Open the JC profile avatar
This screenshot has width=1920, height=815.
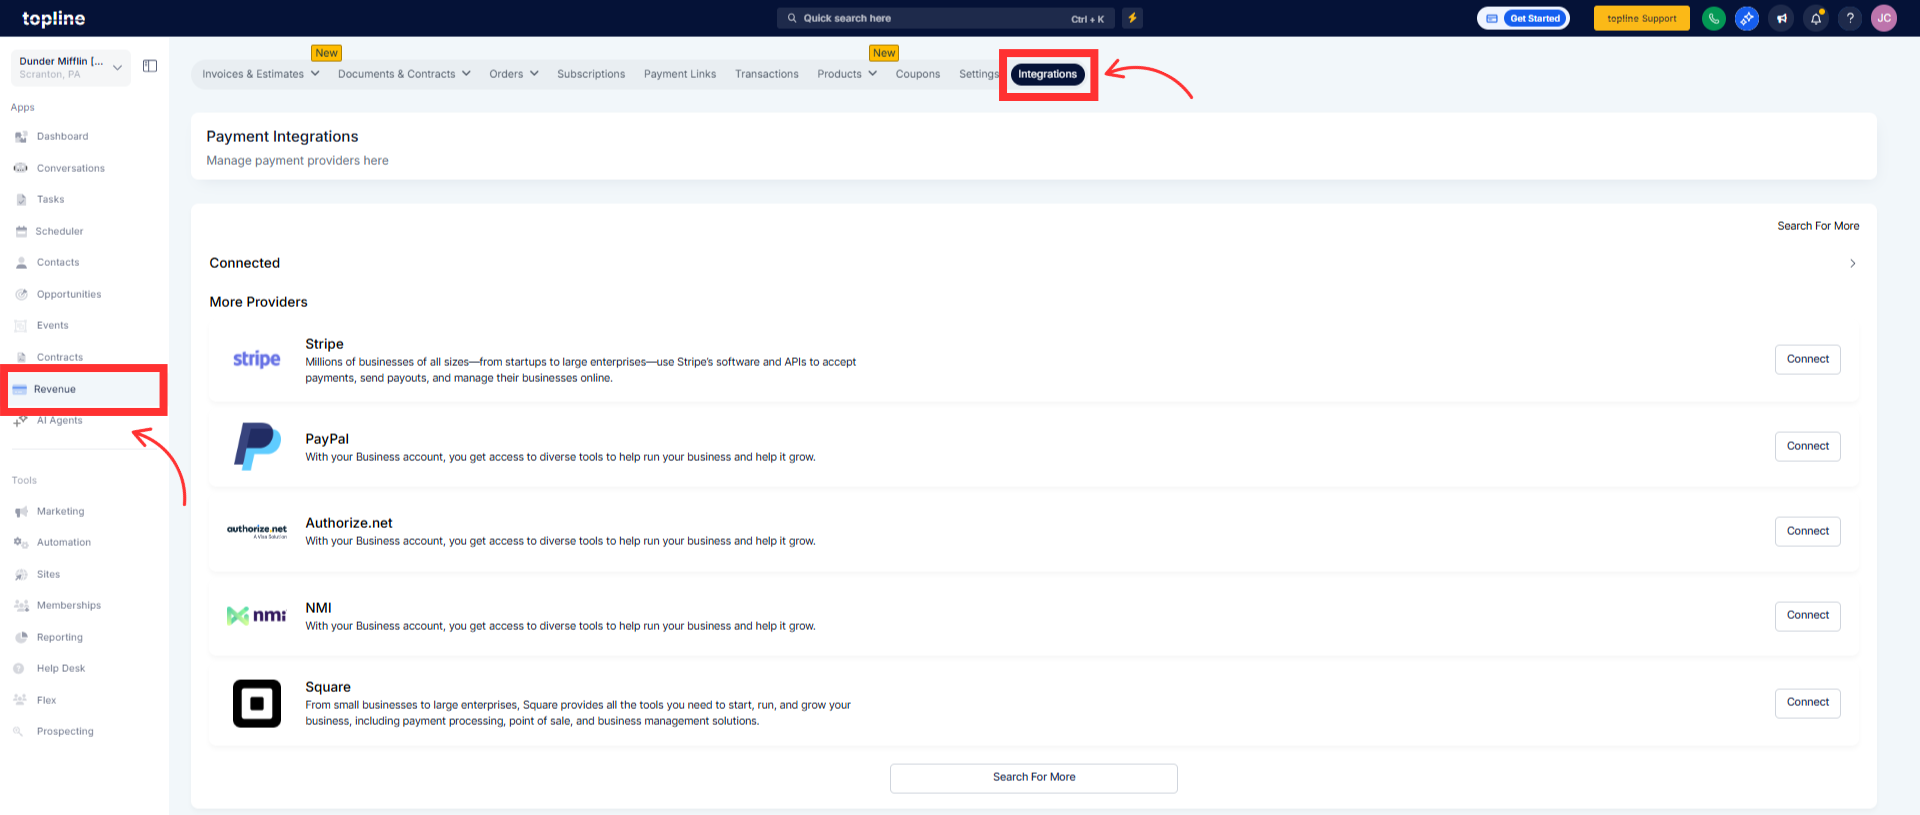click(1884, 18)
